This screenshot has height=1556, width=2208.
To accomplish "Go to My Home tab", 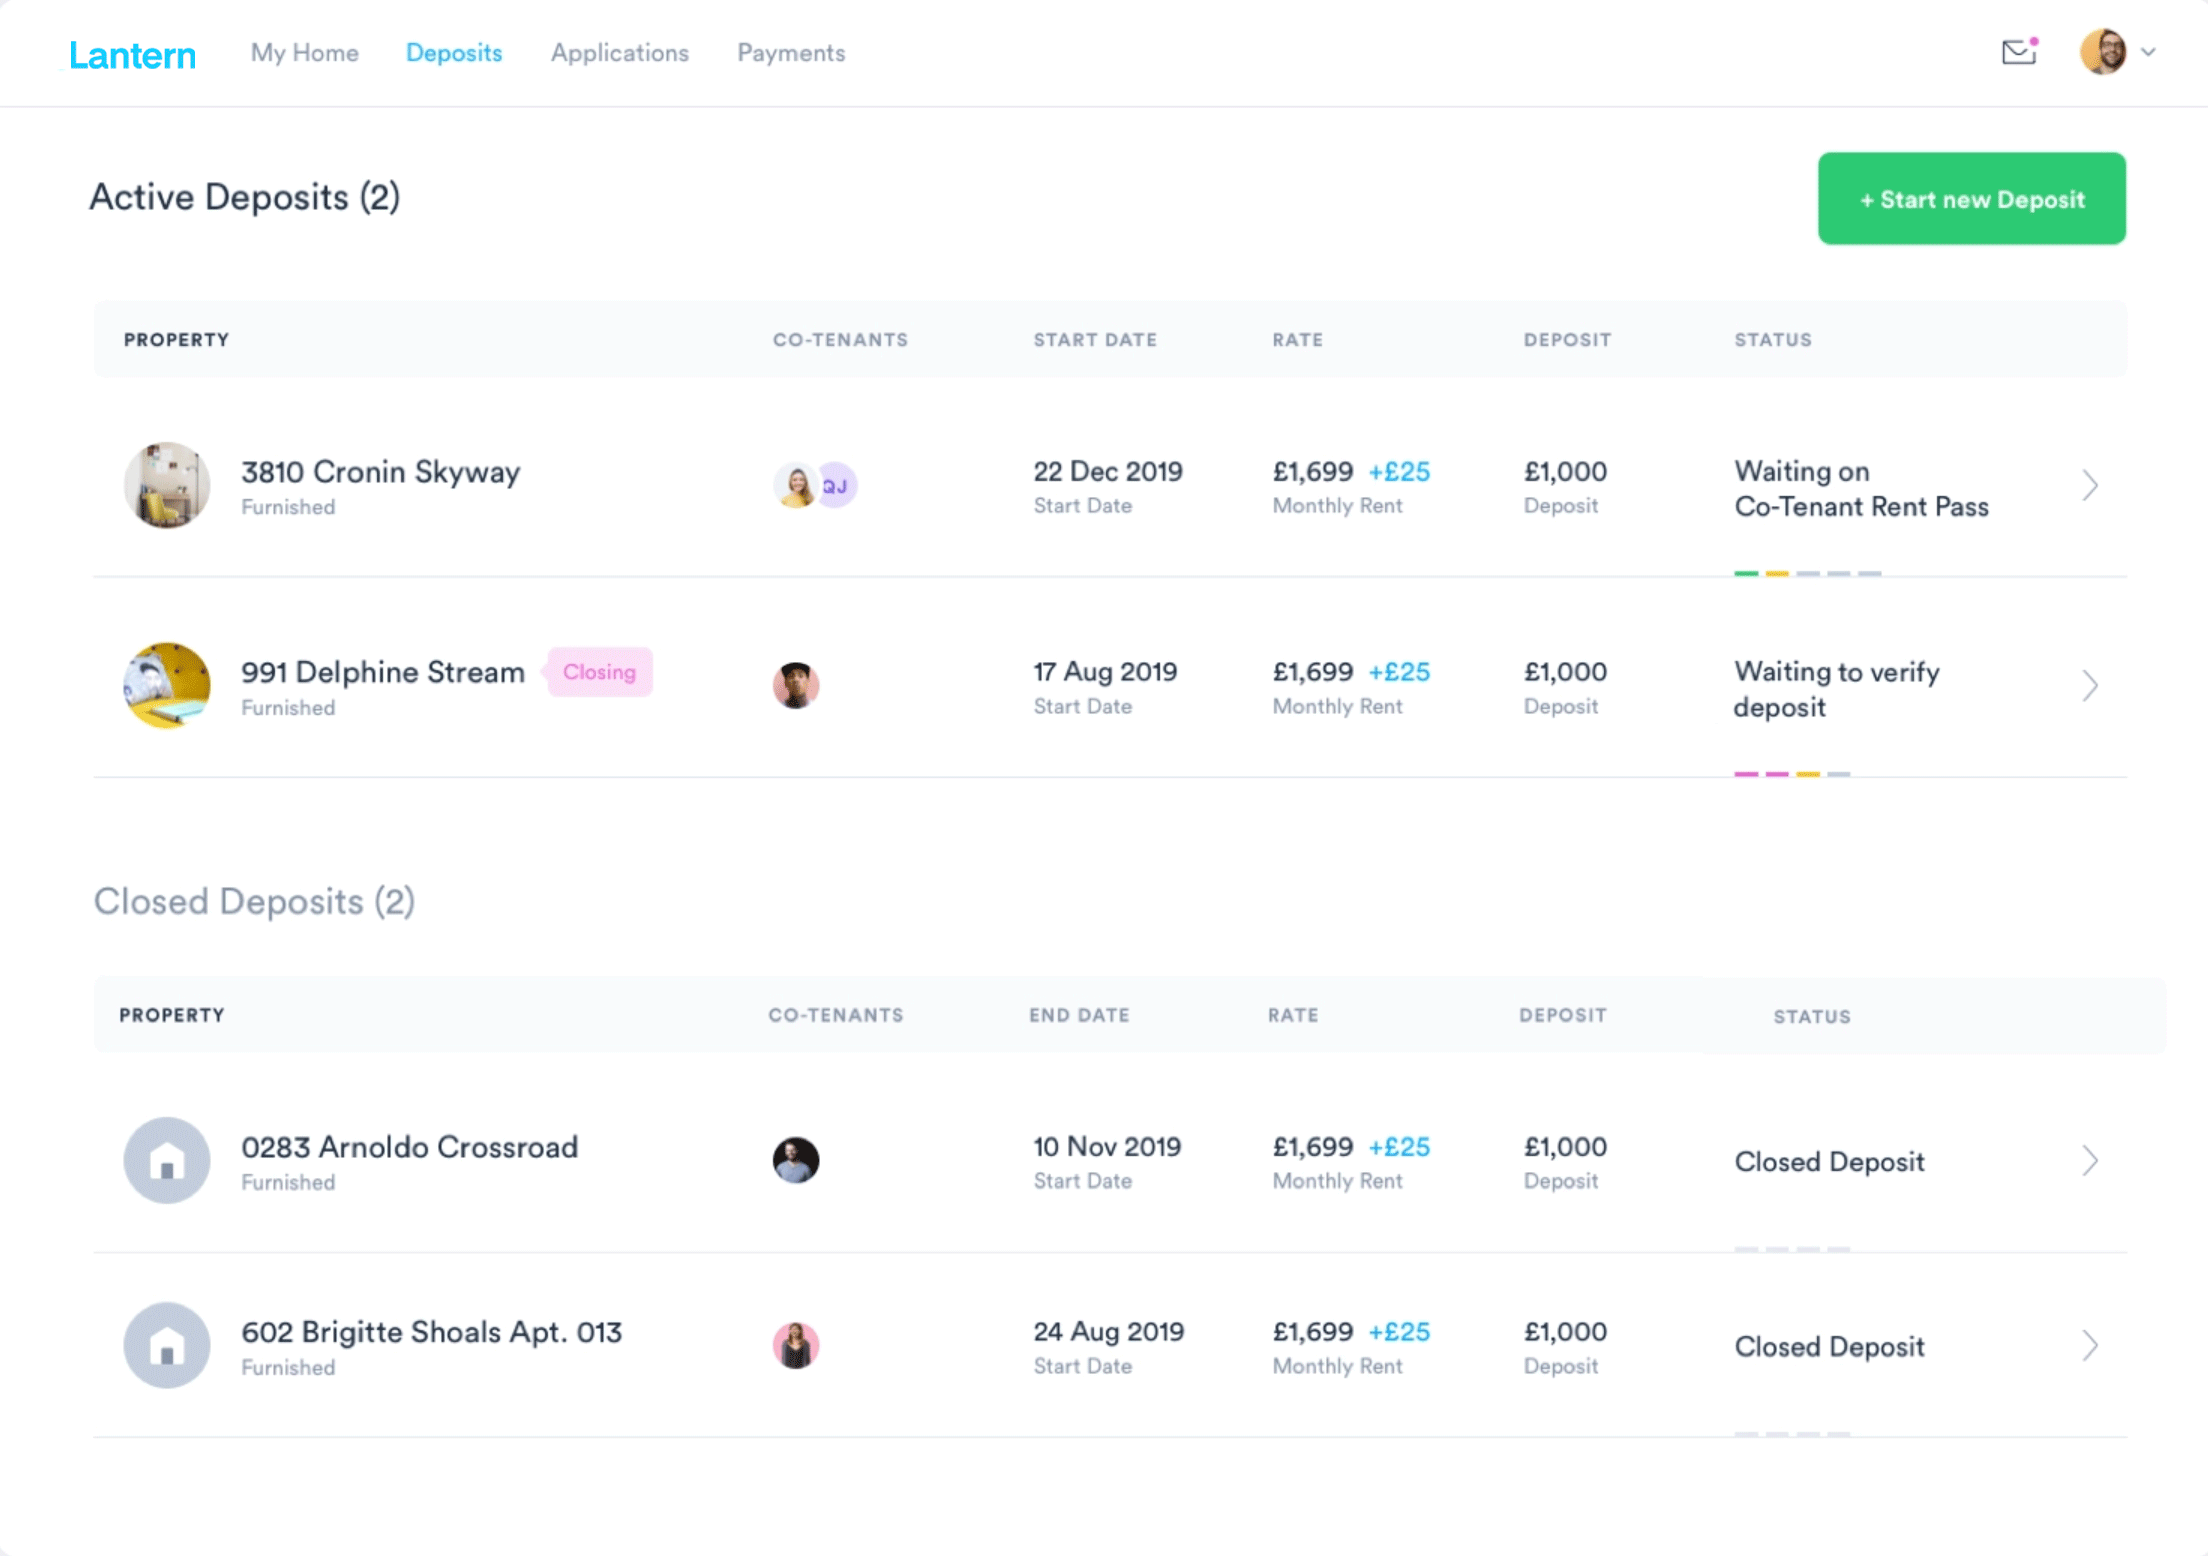I will [x=304, y=53].
